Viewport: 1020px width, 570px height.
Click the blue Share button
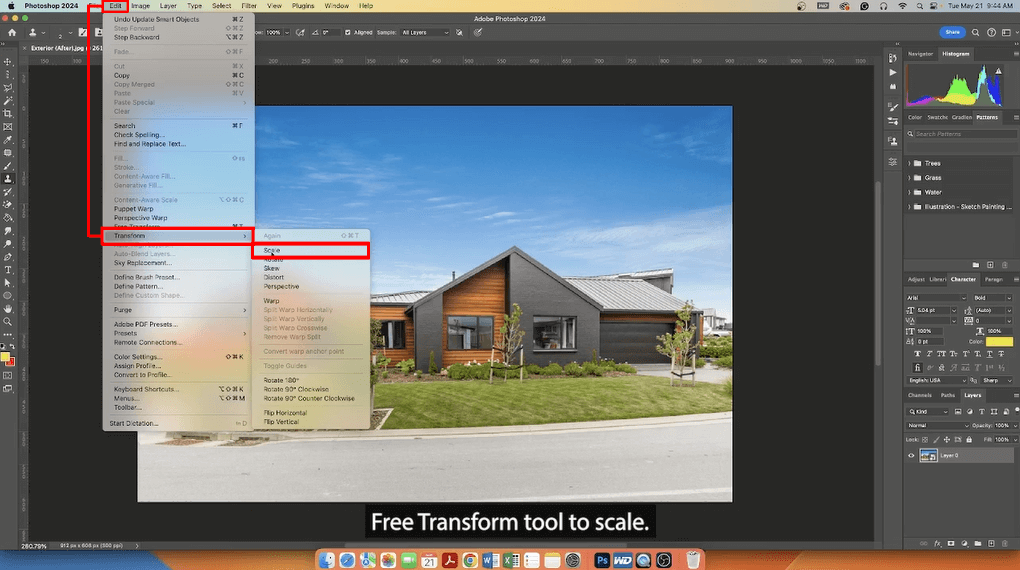click(x=952, y=32)
